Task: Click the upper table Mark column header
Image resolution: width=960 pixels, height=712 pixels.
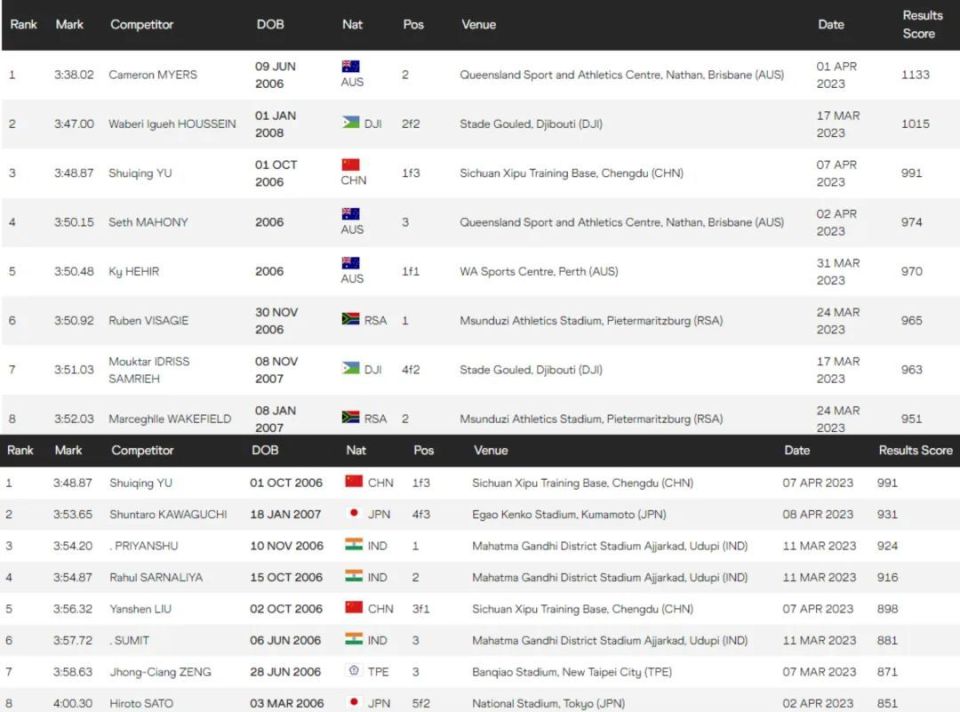Action: tap(69, 24)
